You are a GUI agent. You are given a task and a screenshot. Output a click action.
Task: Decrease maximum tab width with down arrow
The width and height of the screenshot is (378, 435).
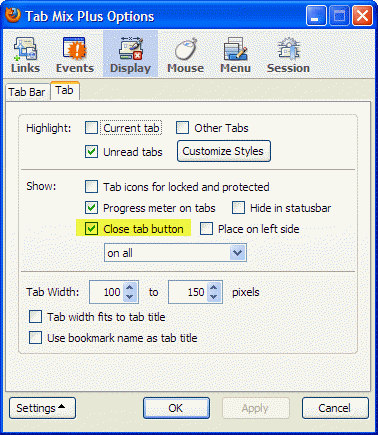[x=214, y=297]
